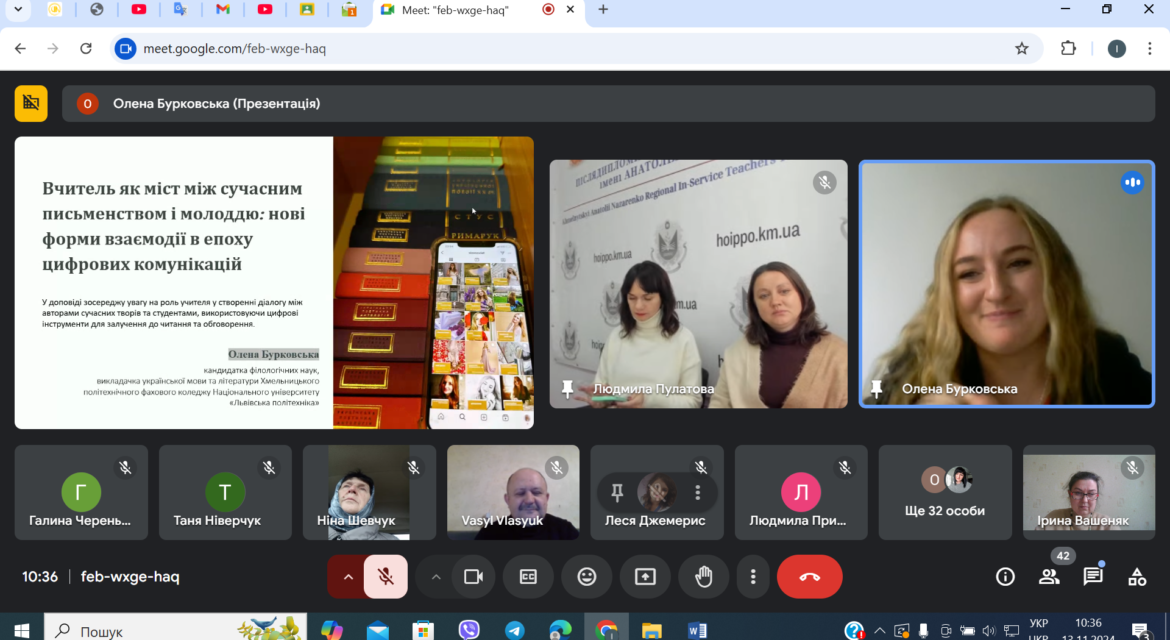The image size is (1170, 640).
Task: Open the activities shapes icon
Action: 1137,577
